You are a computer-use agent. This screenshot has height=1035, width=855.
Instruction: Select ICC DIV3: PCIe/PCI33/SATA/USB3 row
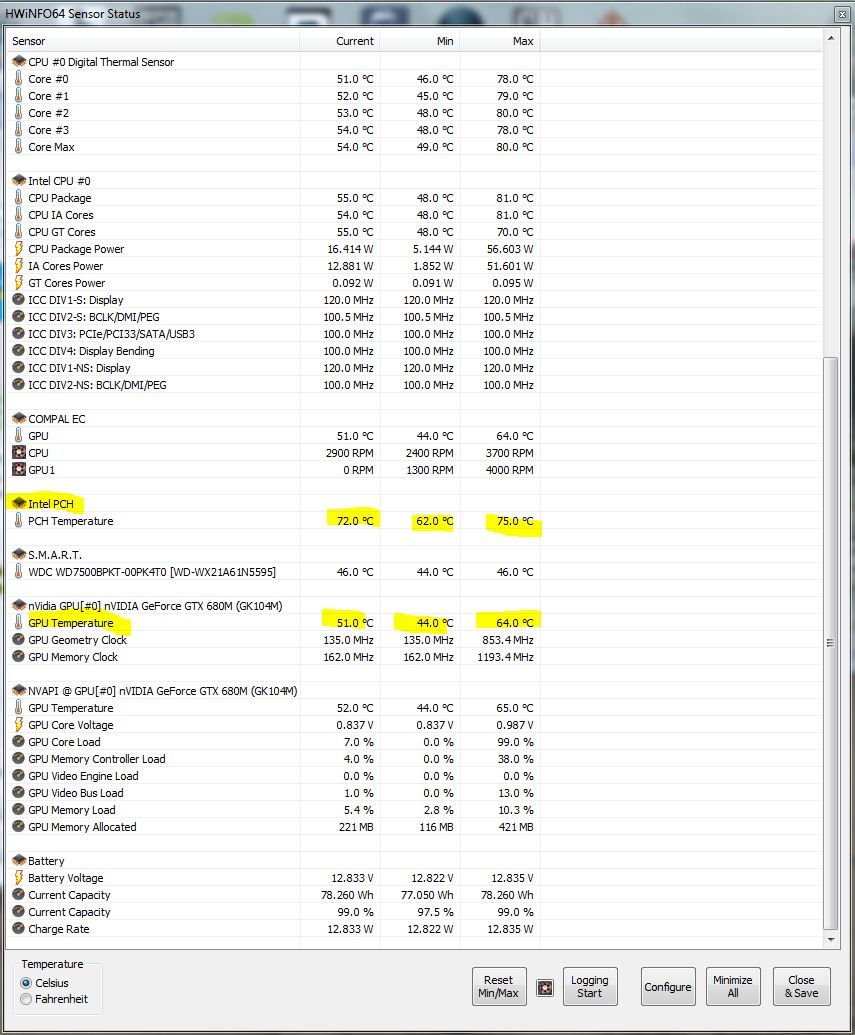point(273,334)
